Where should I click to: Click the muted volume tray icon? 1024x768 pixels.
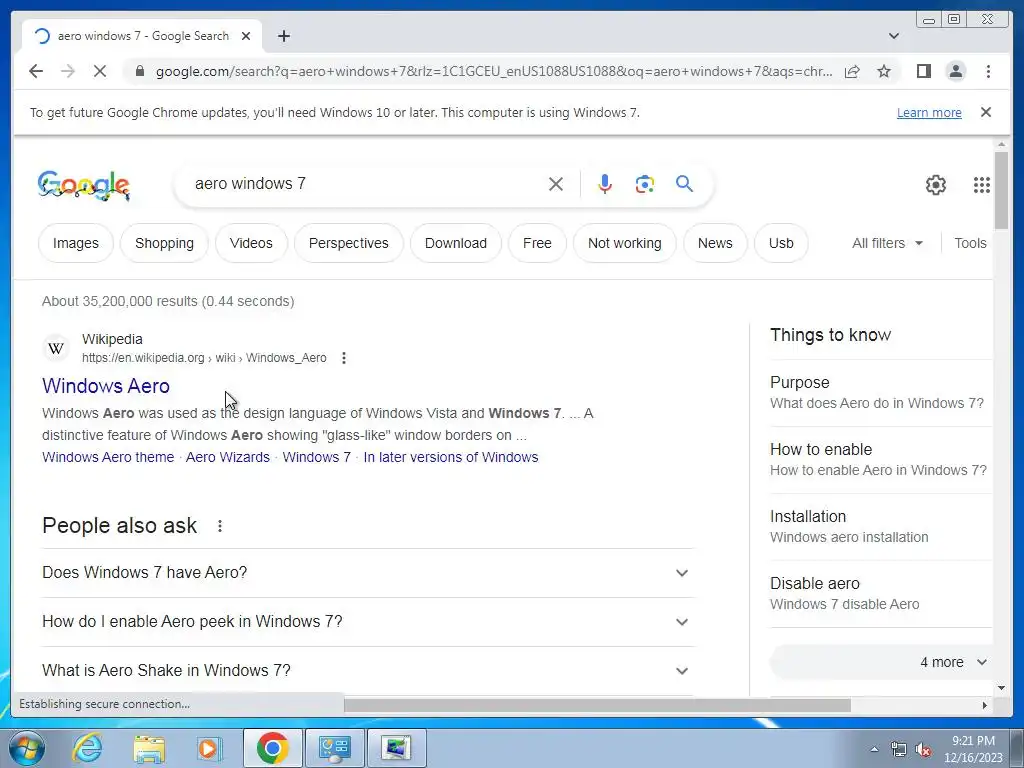[923, 750]
